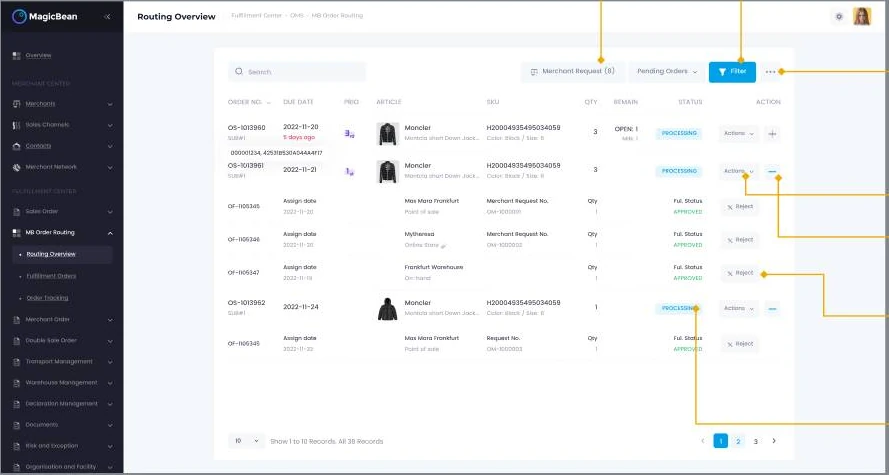
Task: Open Actions dropdown for order OS-1013960
Action: pos(738,134)
